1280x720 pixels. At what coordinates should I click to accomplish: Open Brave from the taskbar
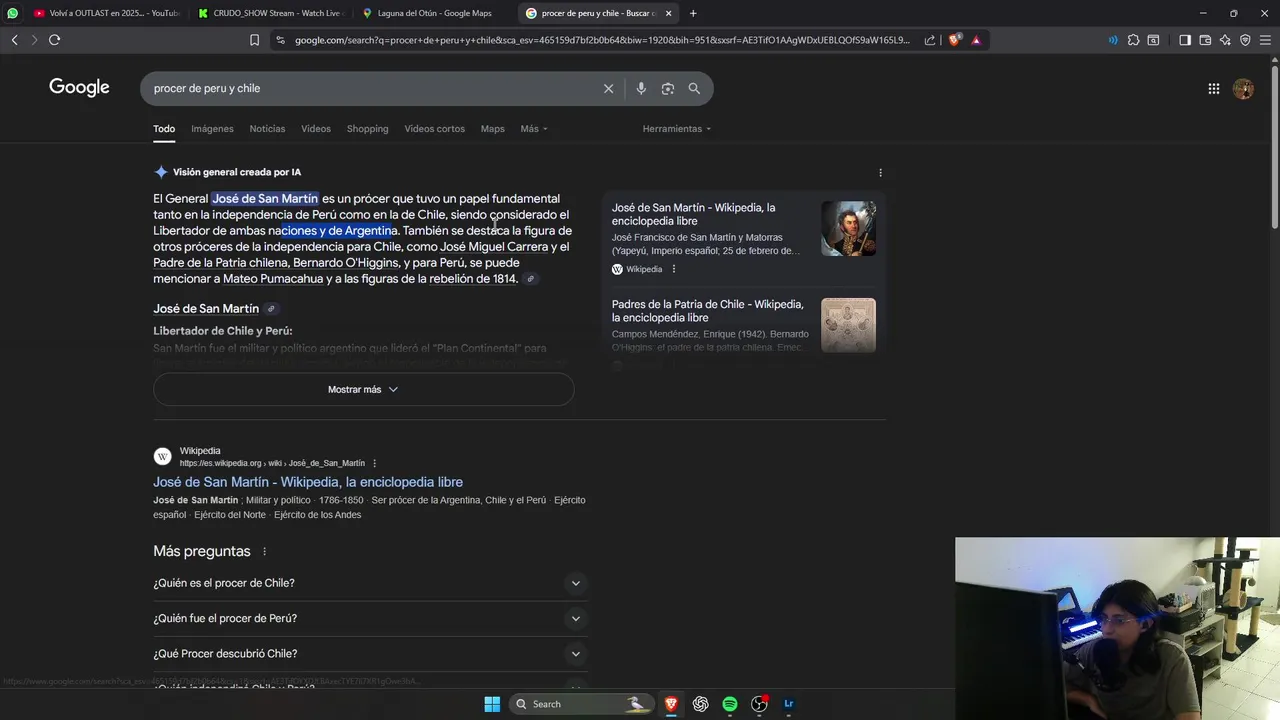pyautogui.click(x=671, y=704)
